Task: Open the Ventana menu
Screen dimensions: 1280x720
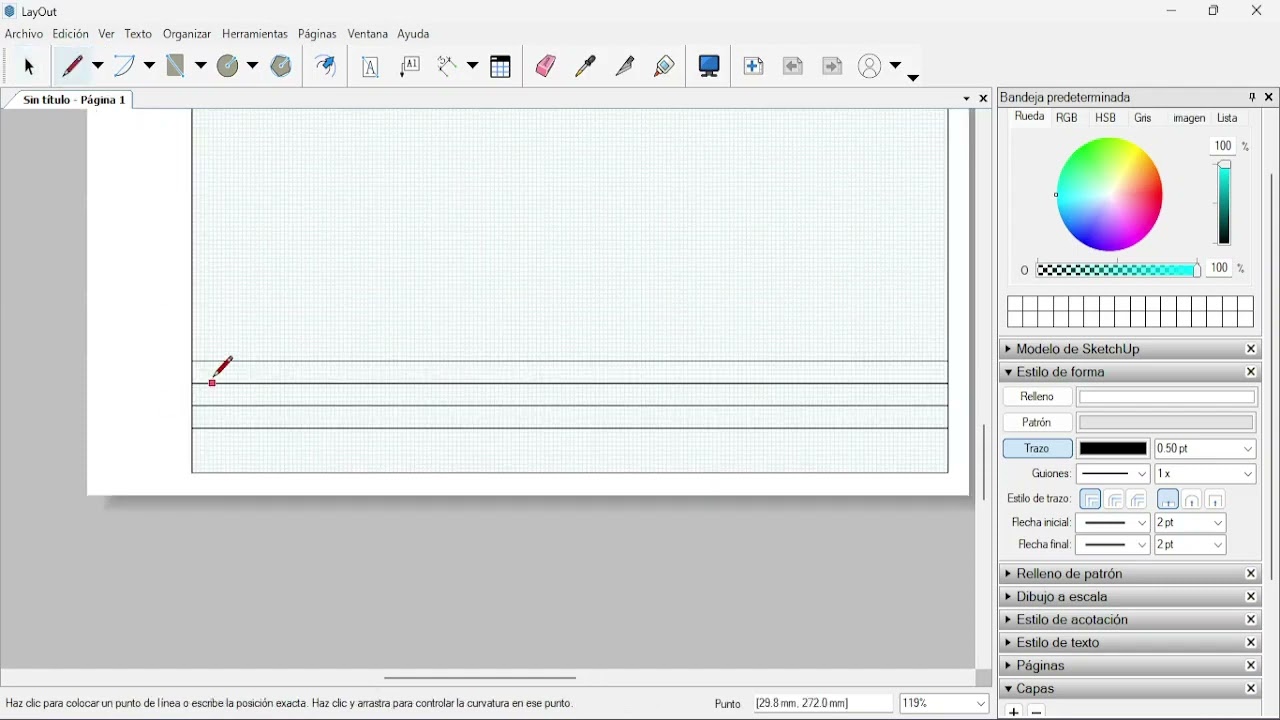Action: 368,34
